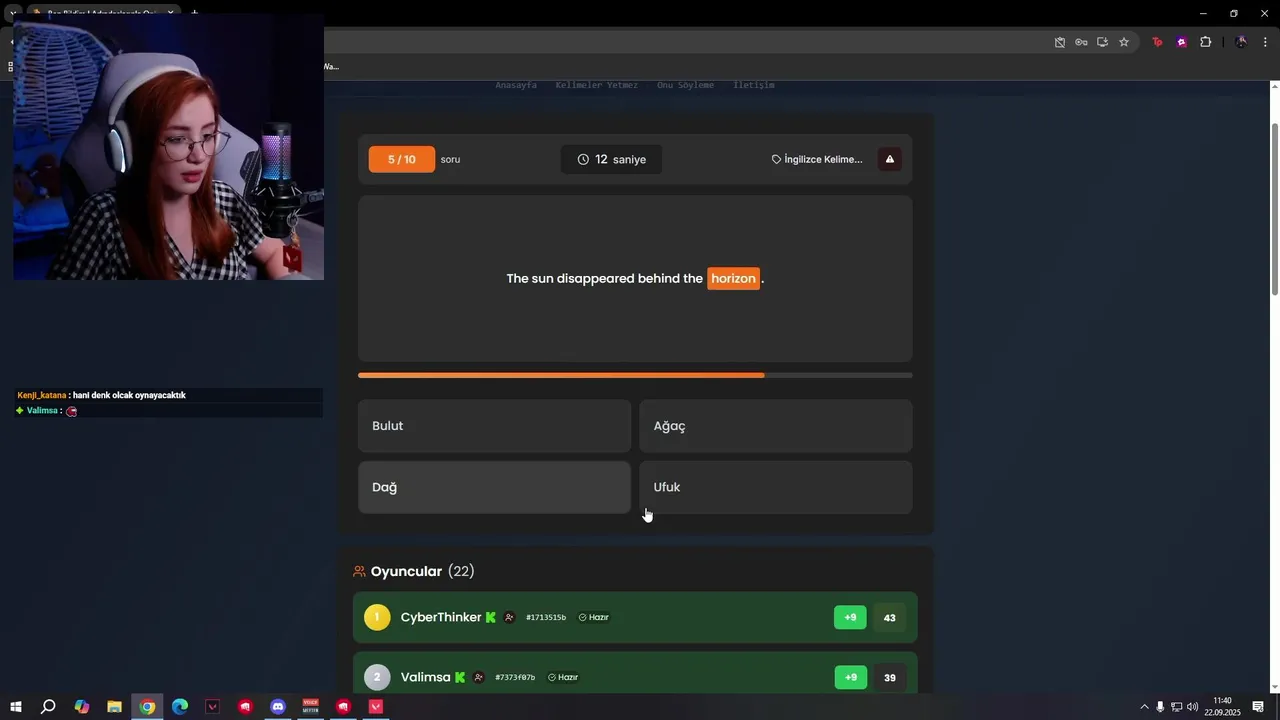
Task: Click player ID #7373f07b
Action: pyautogui.click(x=515, y=678)
